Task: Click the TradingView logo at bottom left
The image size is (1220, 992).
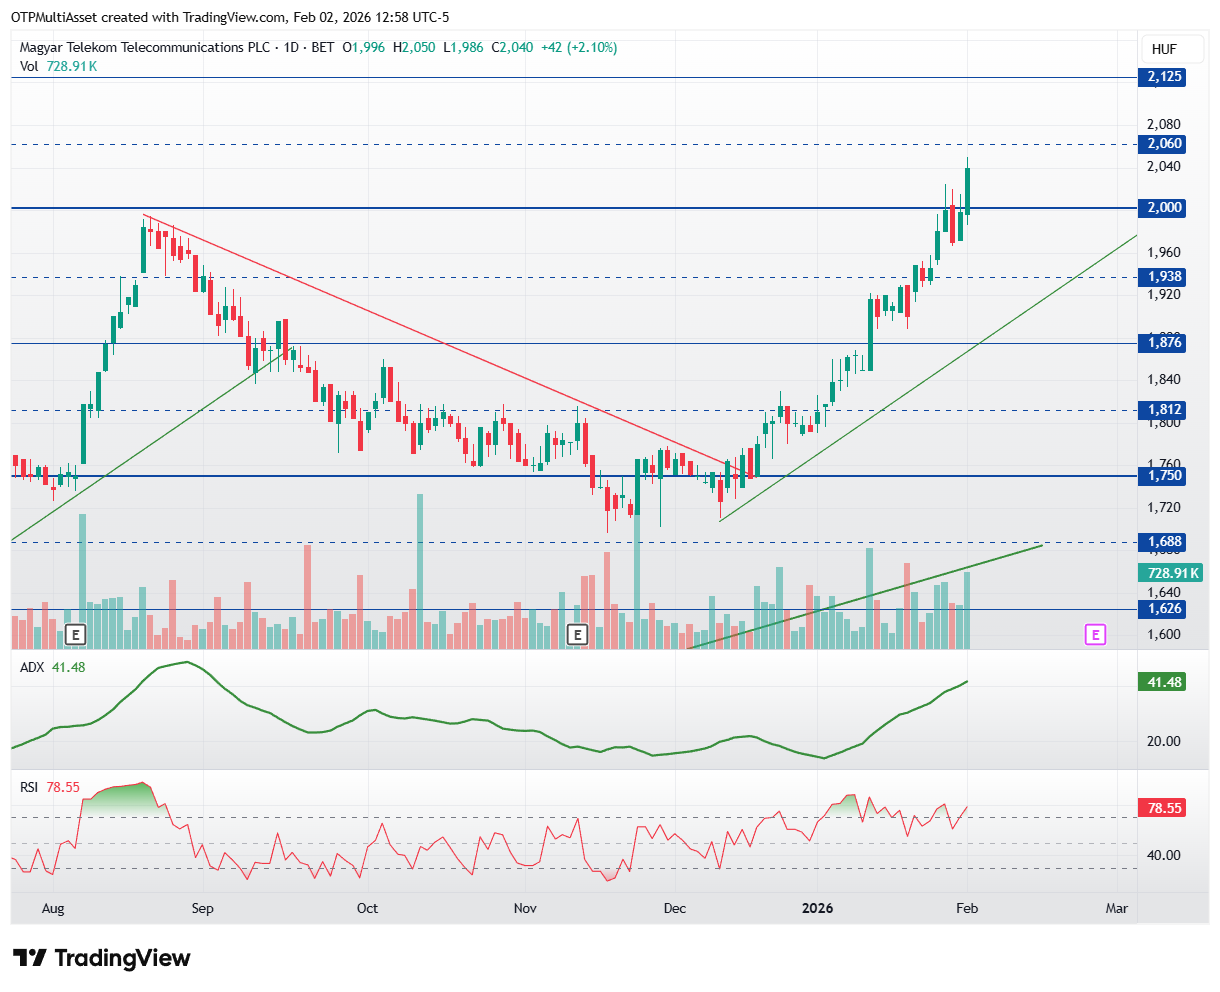Action: click(x=101, y=958)
